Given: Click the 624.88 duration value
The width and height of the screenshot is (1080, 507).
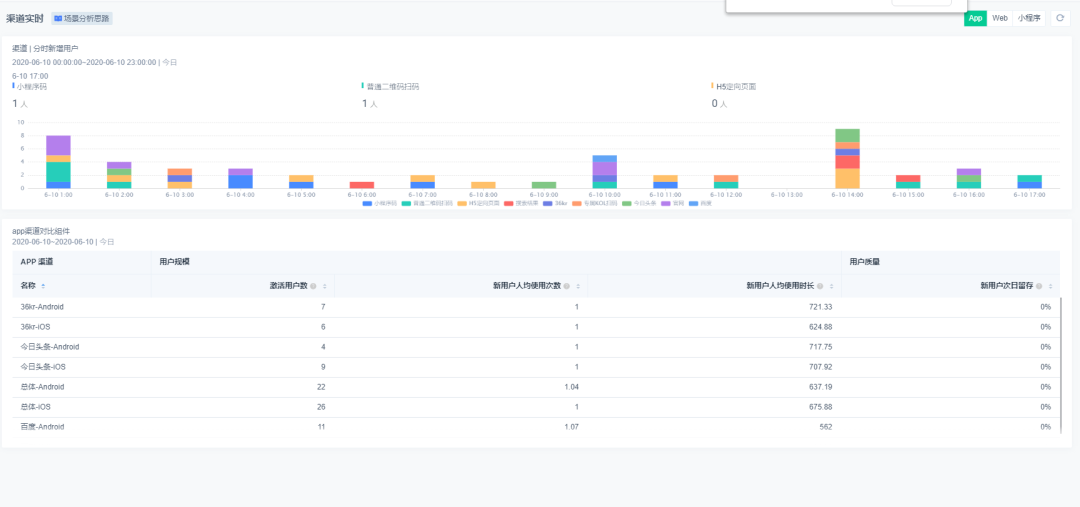Looking at the screenshot, I should pyautogui.click(x=821, y=327).
